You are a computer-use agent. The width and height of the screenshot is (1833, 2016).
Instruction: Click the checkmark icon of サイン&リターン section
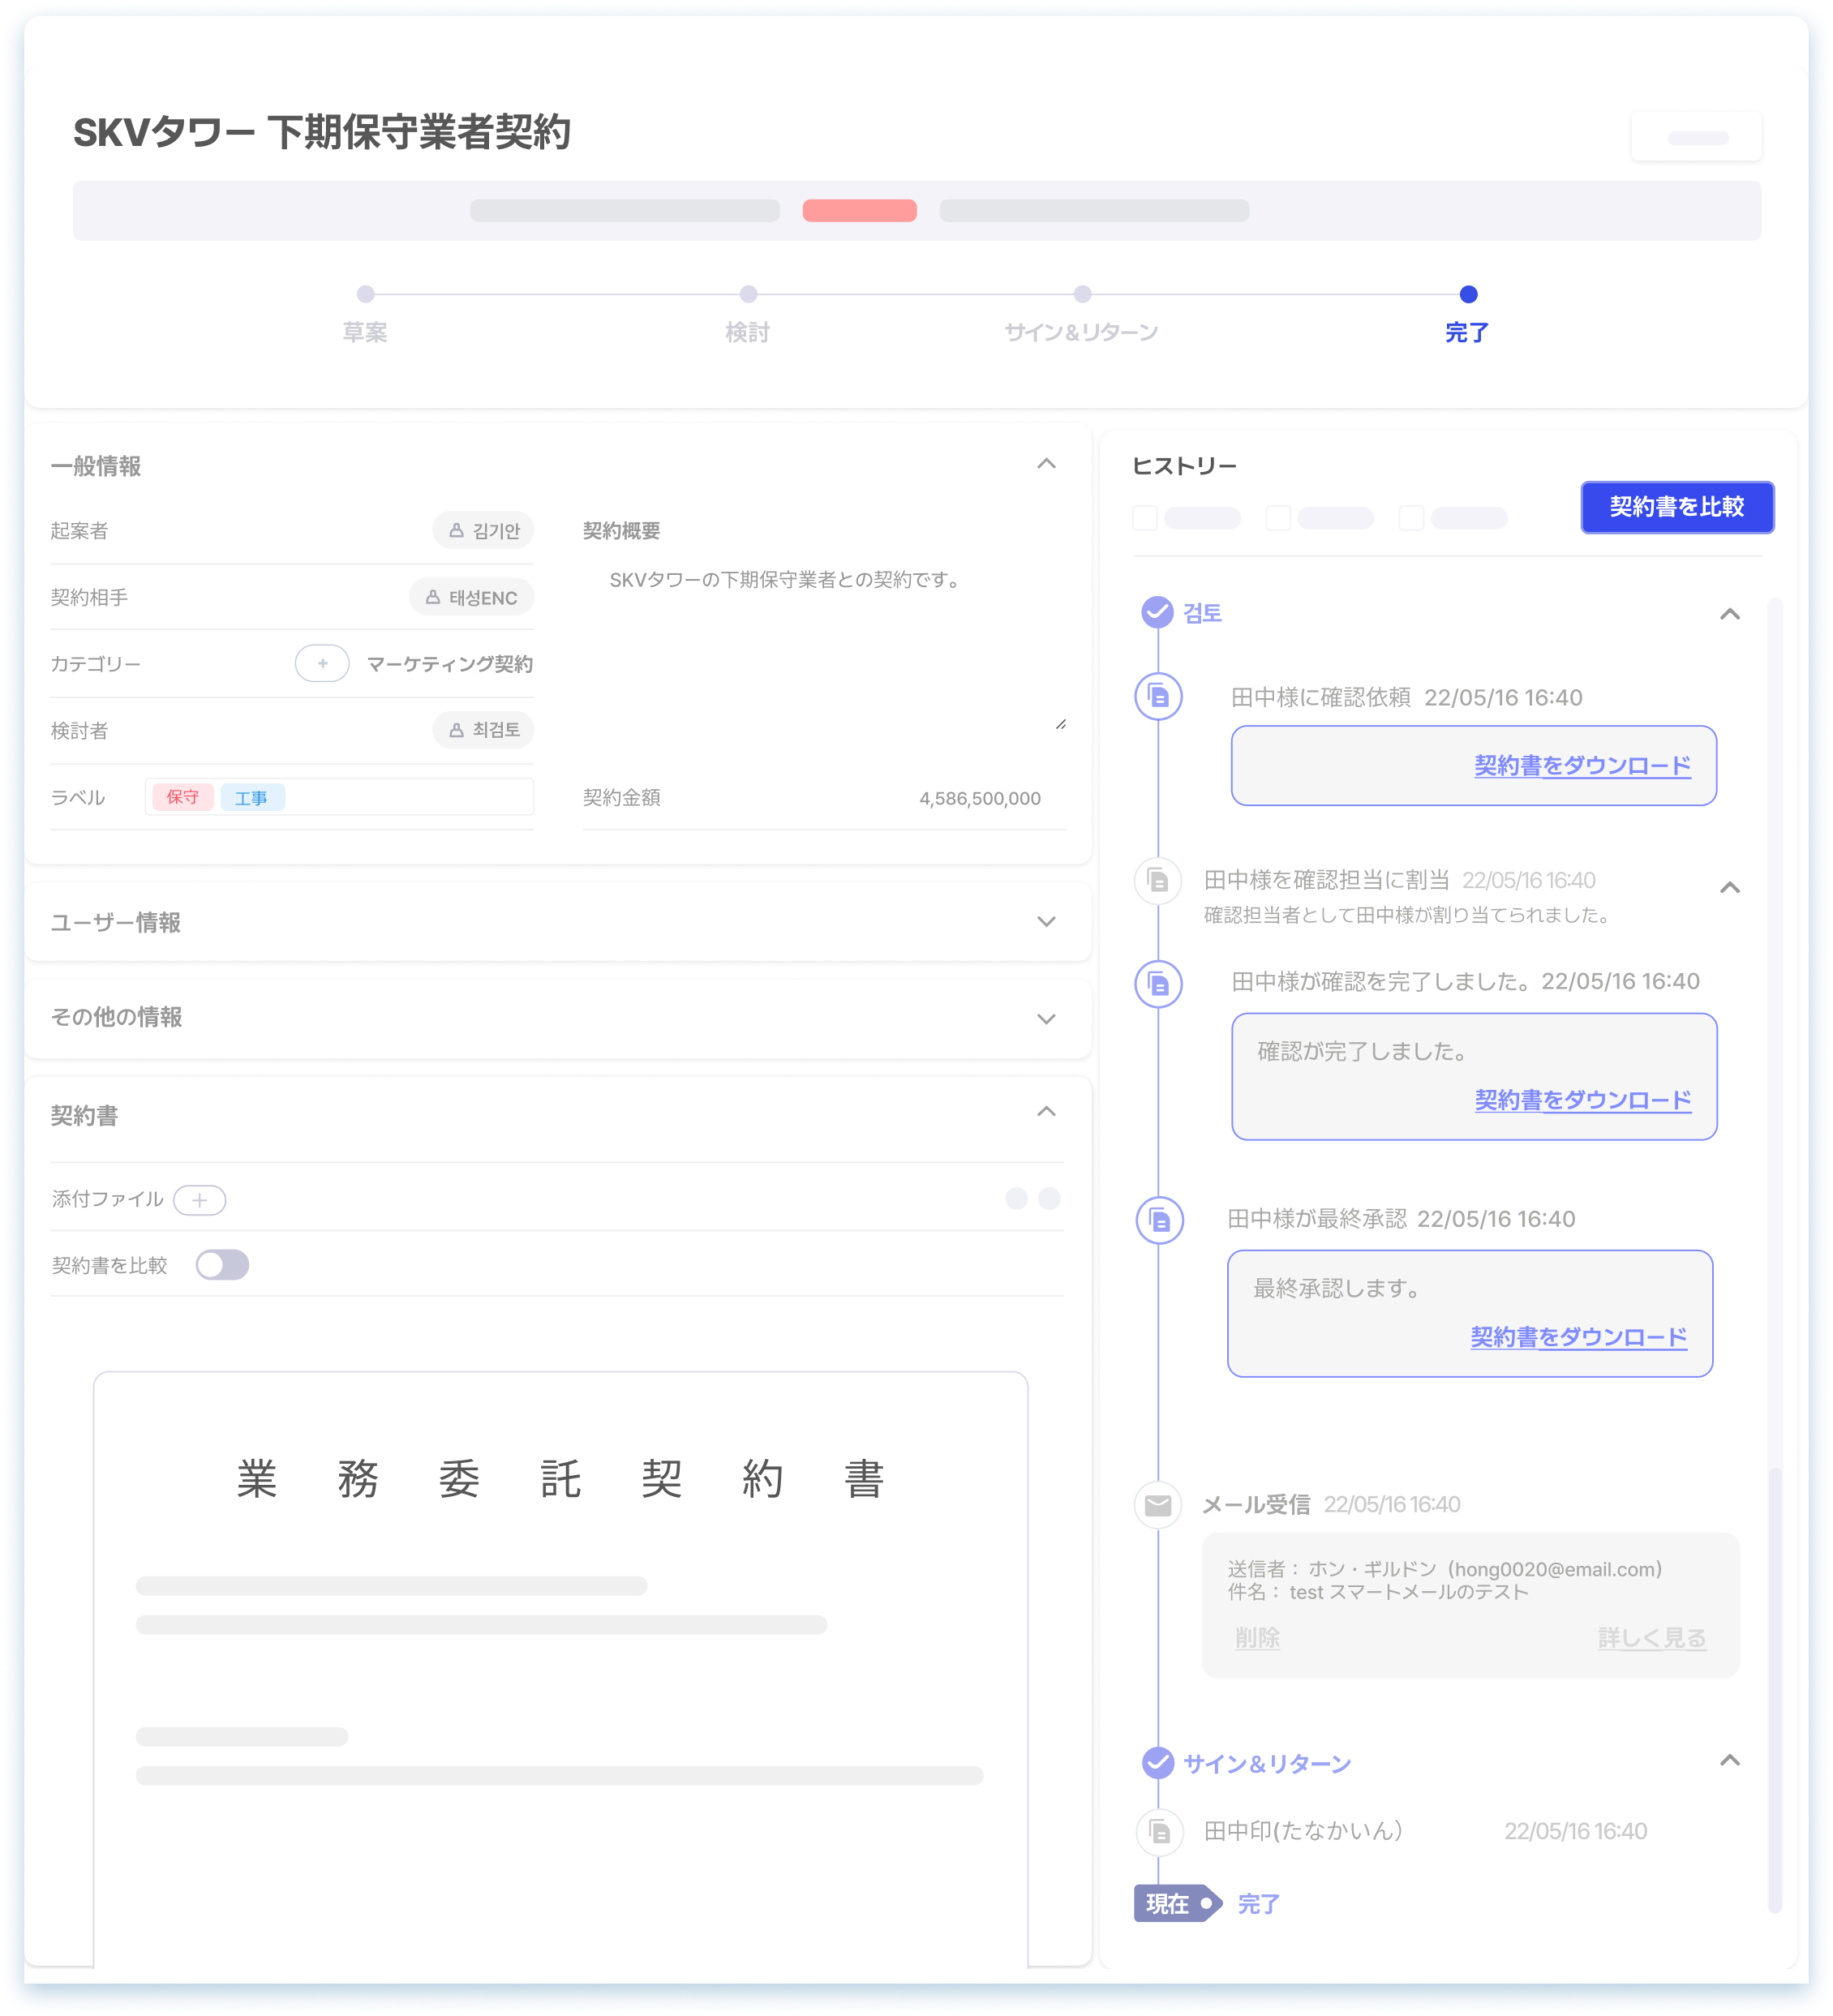pos(1158,1762)
